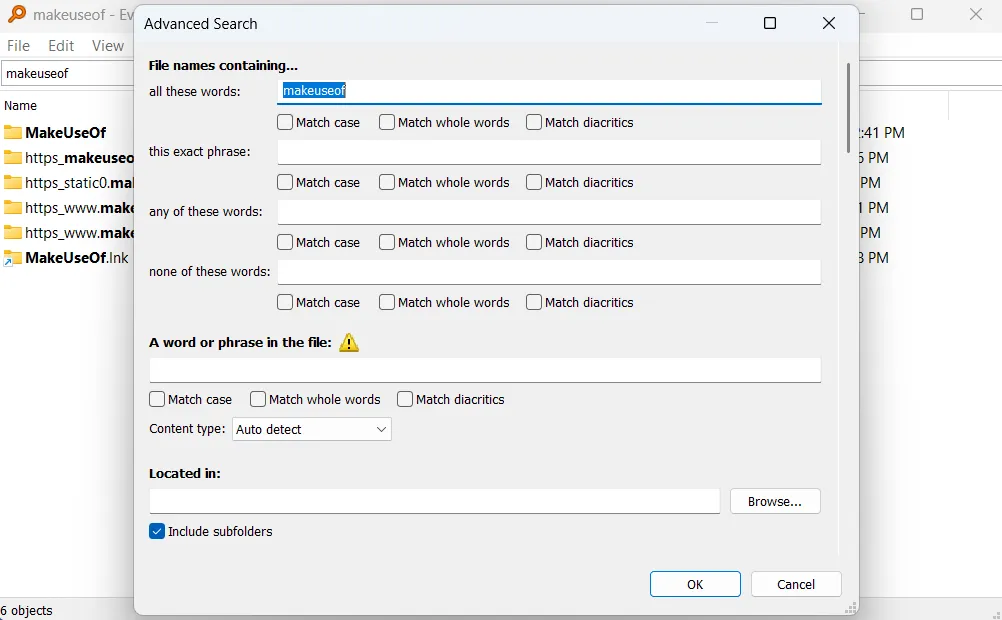Click the yellow warning icon beside file content

[x=348, y=343]
